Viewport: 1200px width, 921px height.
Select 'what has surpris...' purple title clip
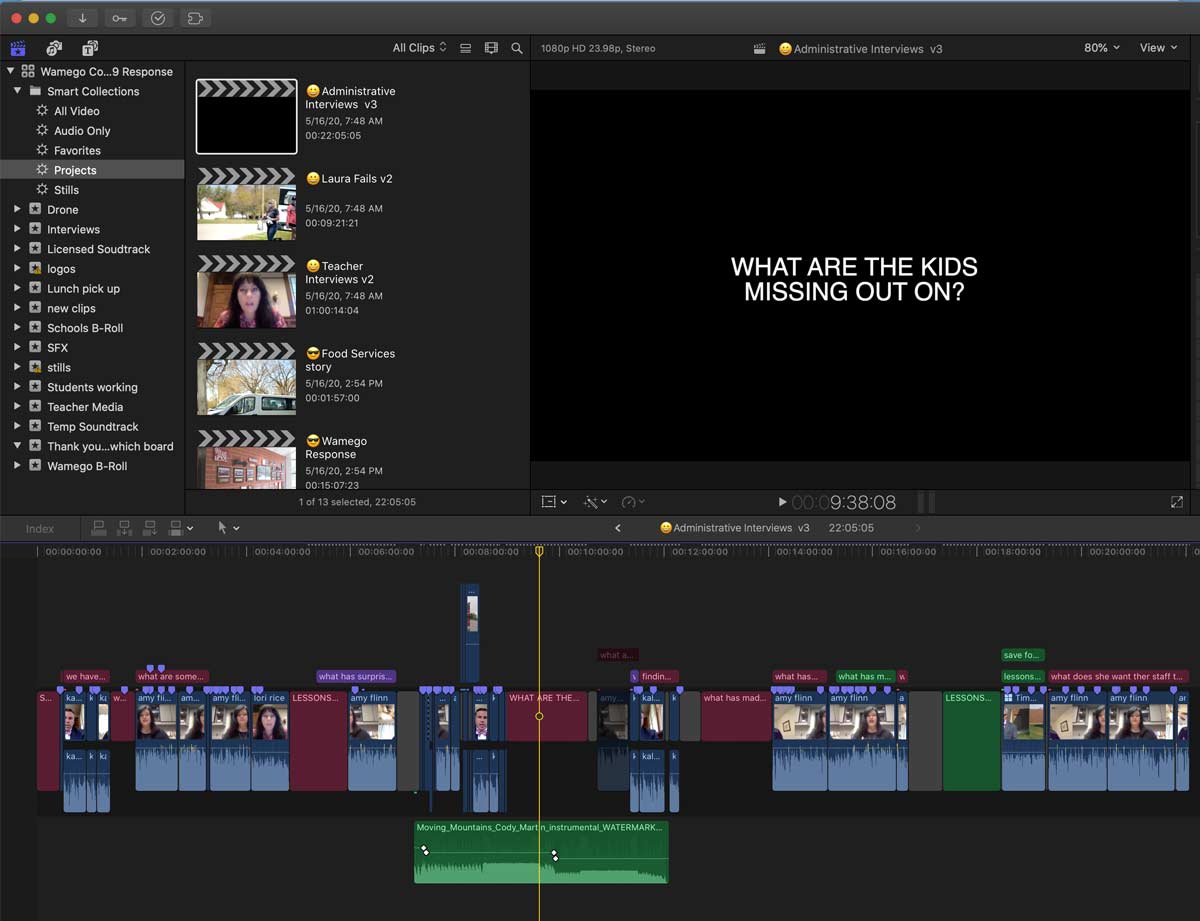(x=356, y=677)
